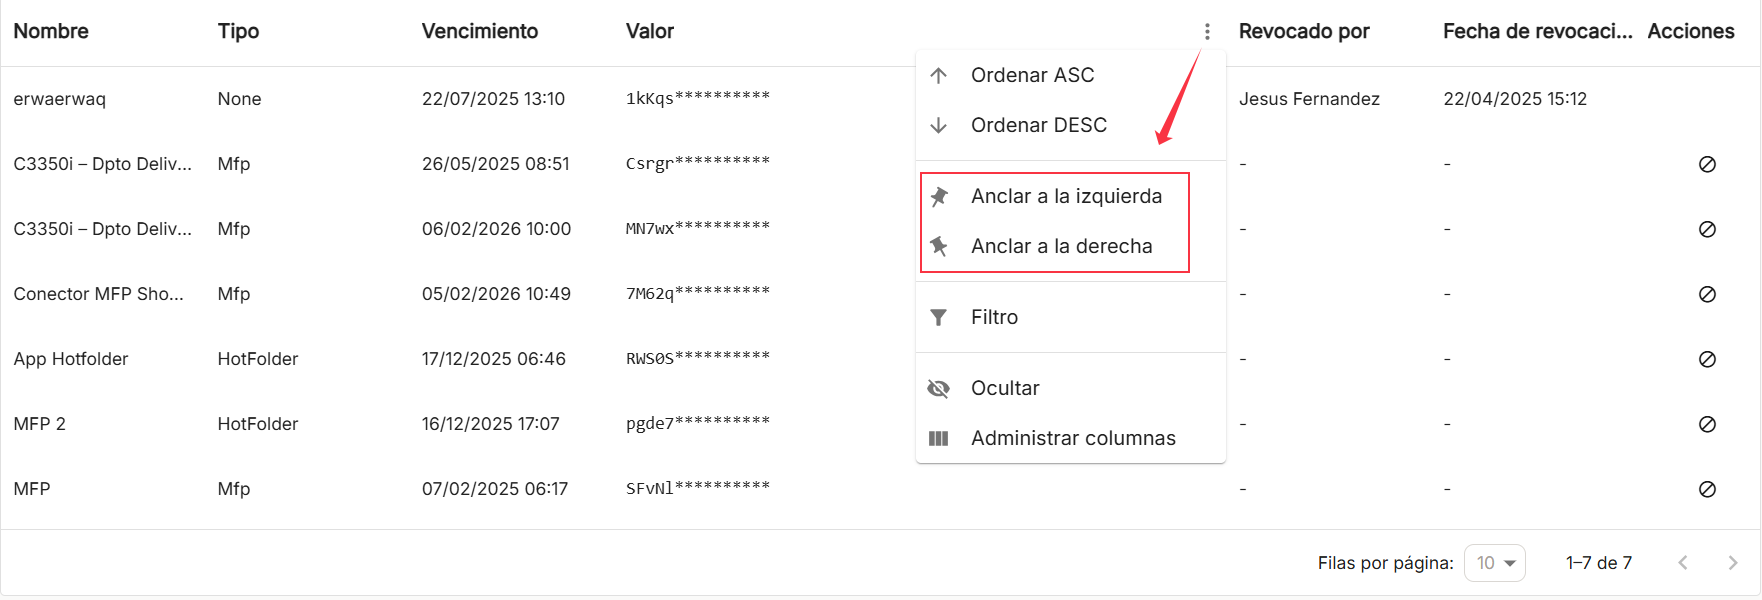Click revoke icon for C3350i expiring 06/02/2026
This screenshot has width=1762, height=600.
click(x=1707, y=229)
